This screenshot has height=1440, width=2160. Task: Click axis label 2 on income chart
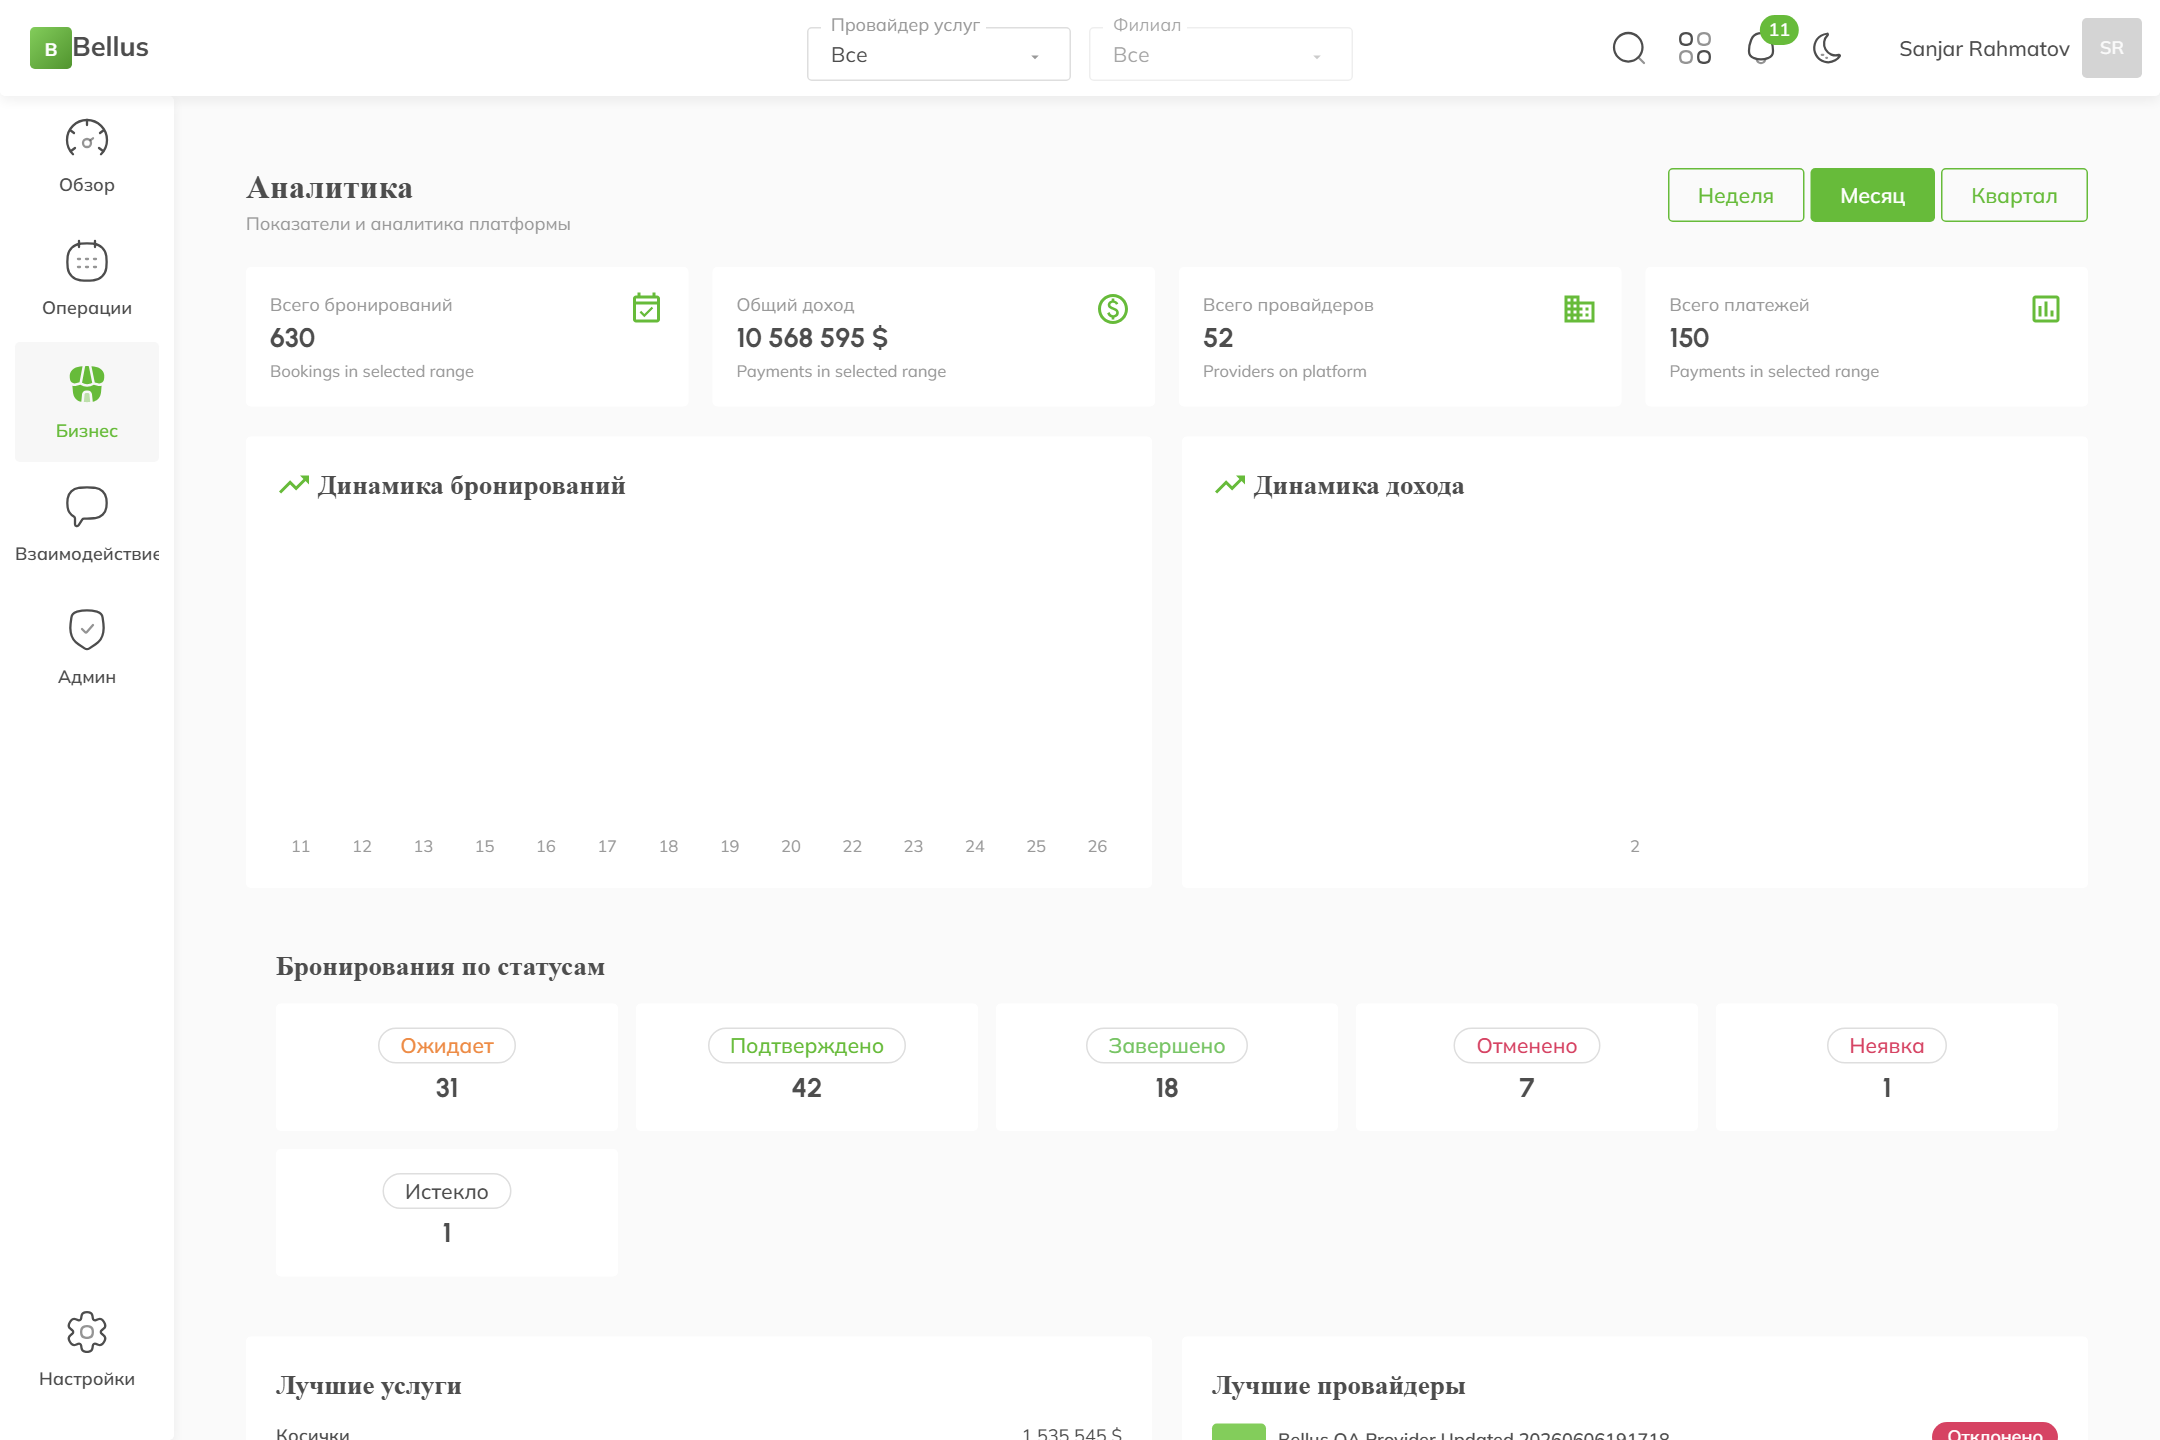(x=1635, y=846)
